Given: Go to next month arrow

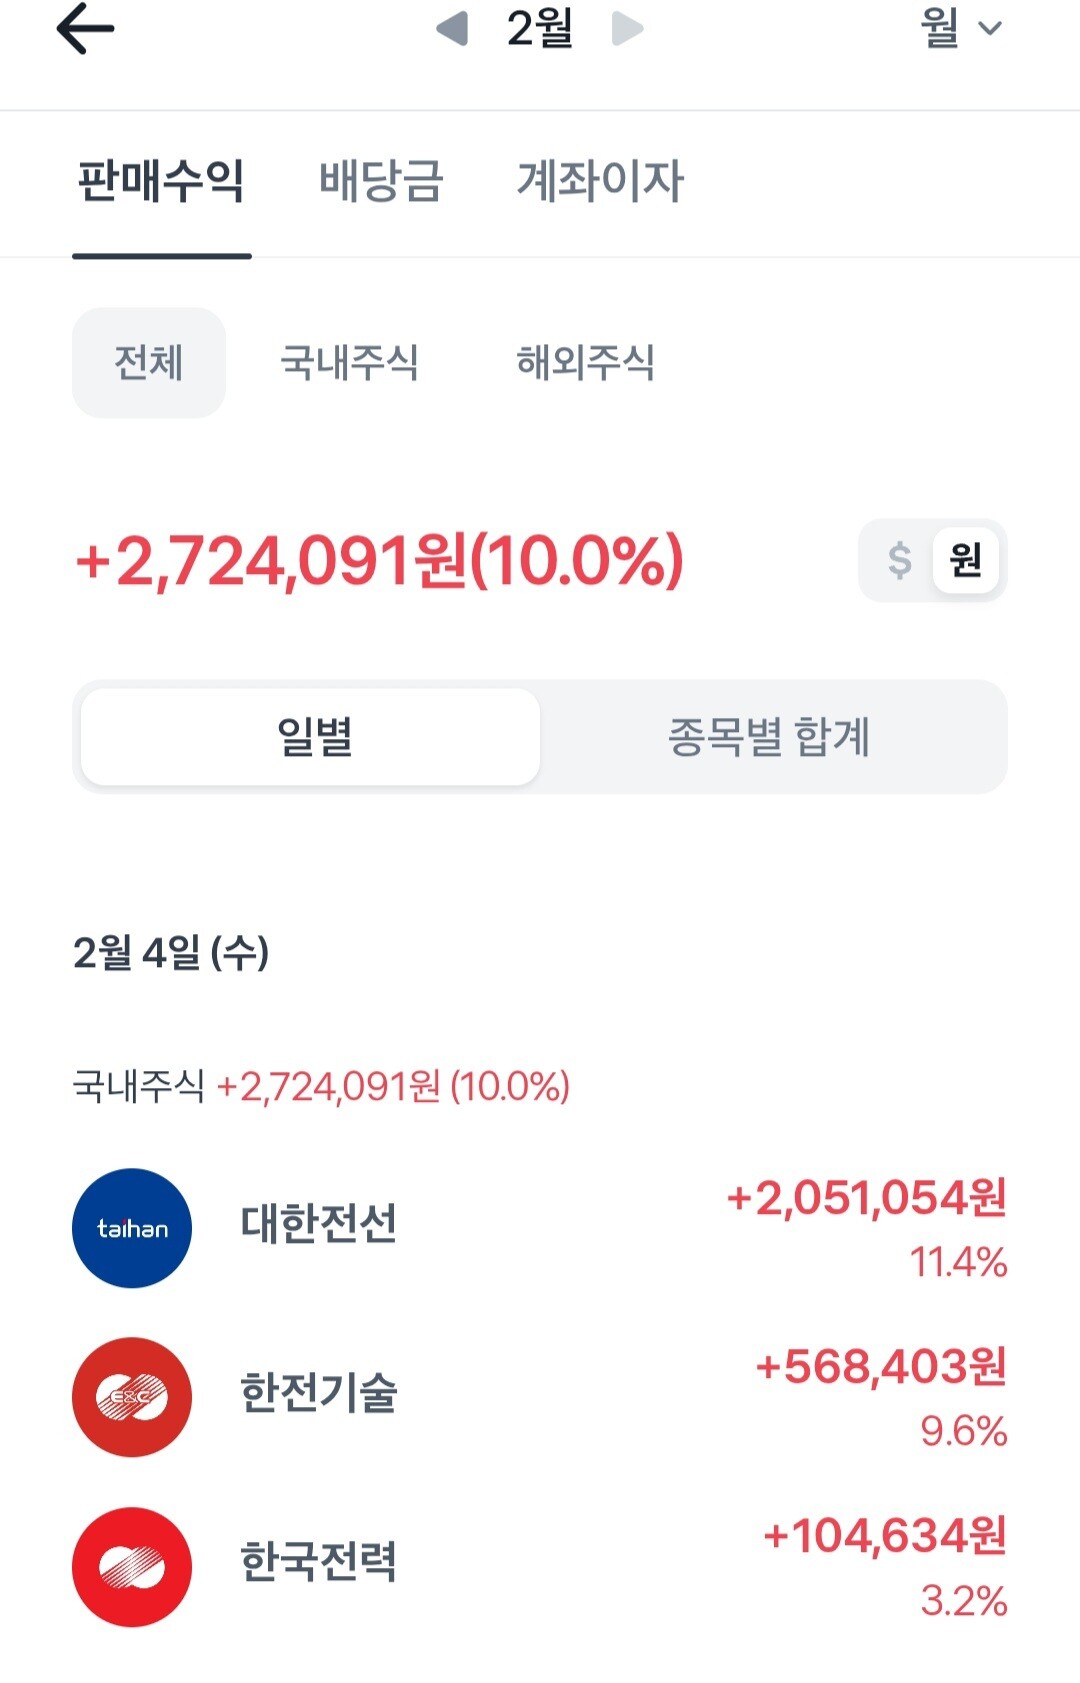Looking at the screenshot, I should point(627,28).
